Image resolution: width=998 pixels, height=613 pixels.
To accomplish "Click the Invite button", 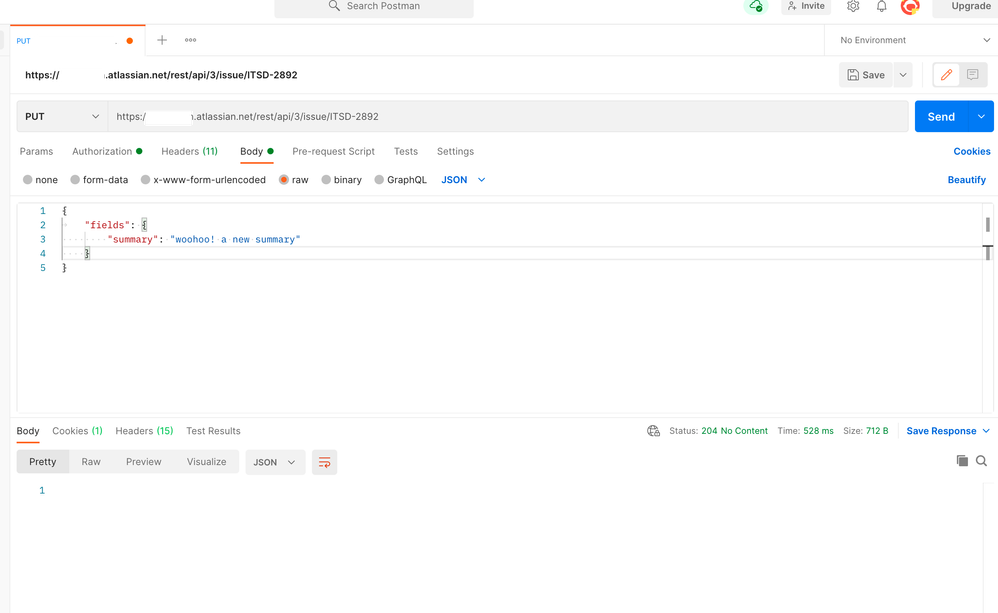I will click(x=806, y=6).
